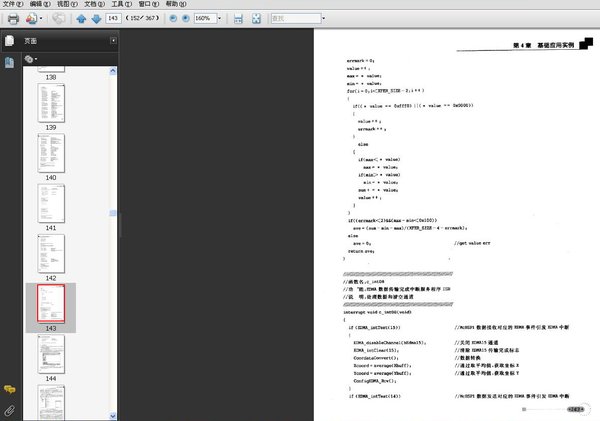Open the collaborate toolbar icon
600x421 pixels.
click(31, 18)
